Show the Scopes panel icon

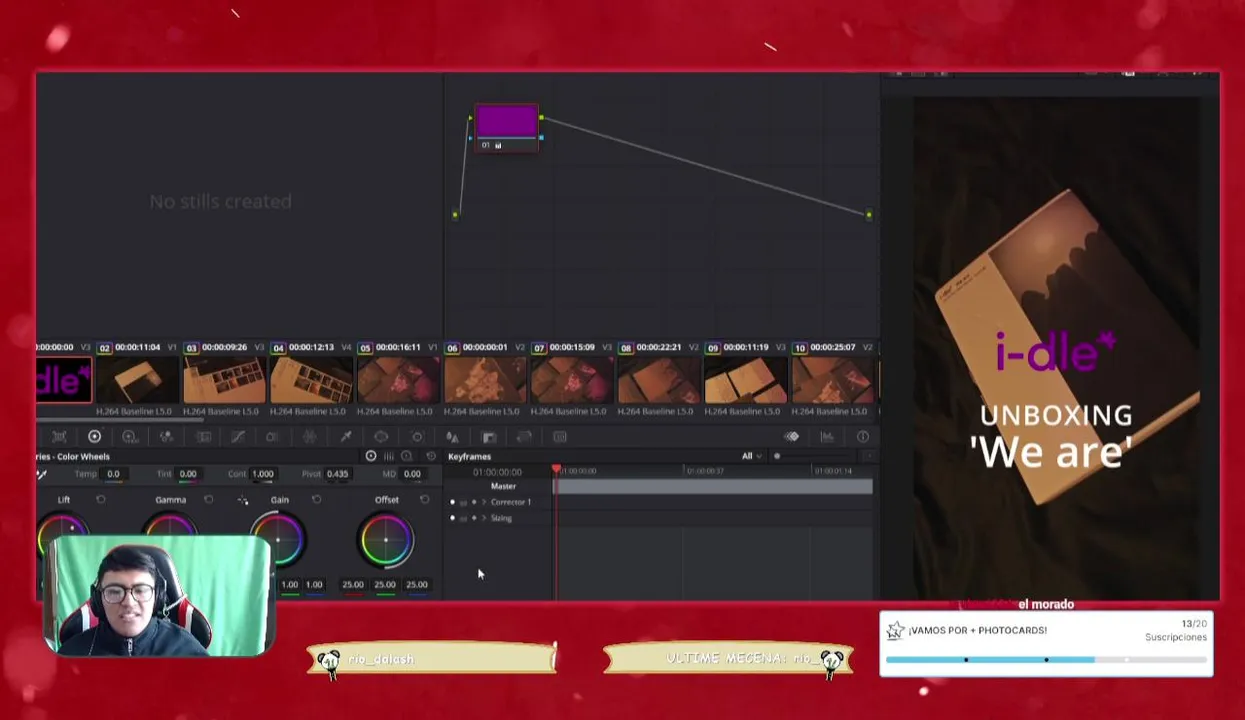tap(827, 437)
